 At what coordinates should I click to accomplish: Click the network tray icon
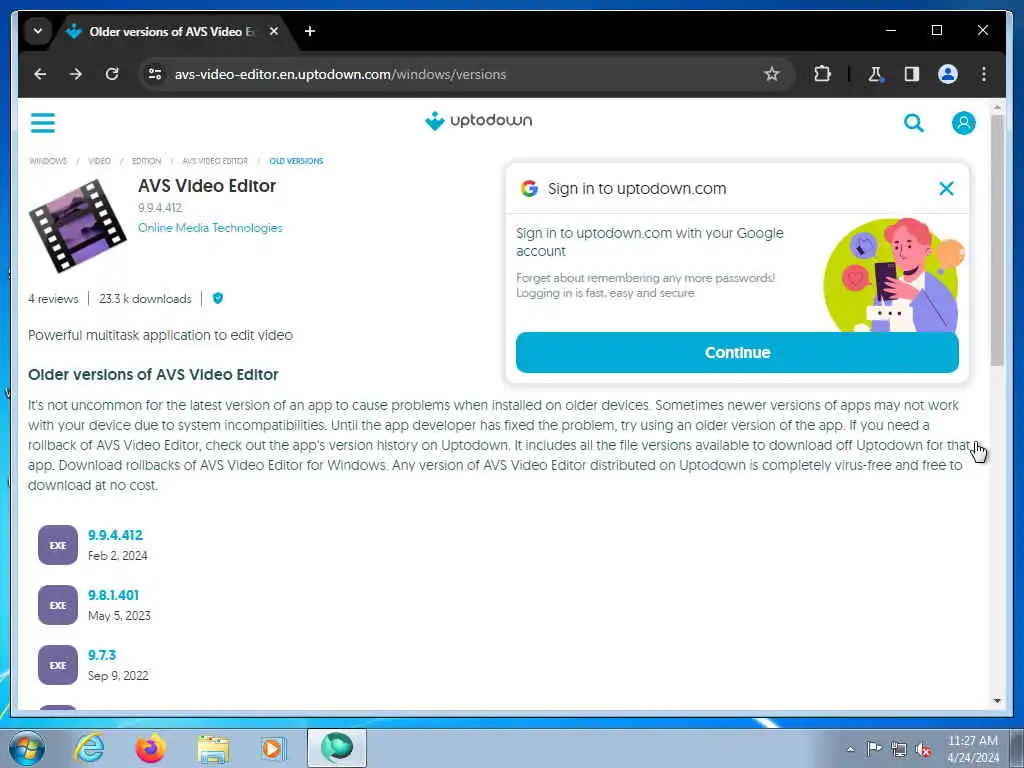899,750
